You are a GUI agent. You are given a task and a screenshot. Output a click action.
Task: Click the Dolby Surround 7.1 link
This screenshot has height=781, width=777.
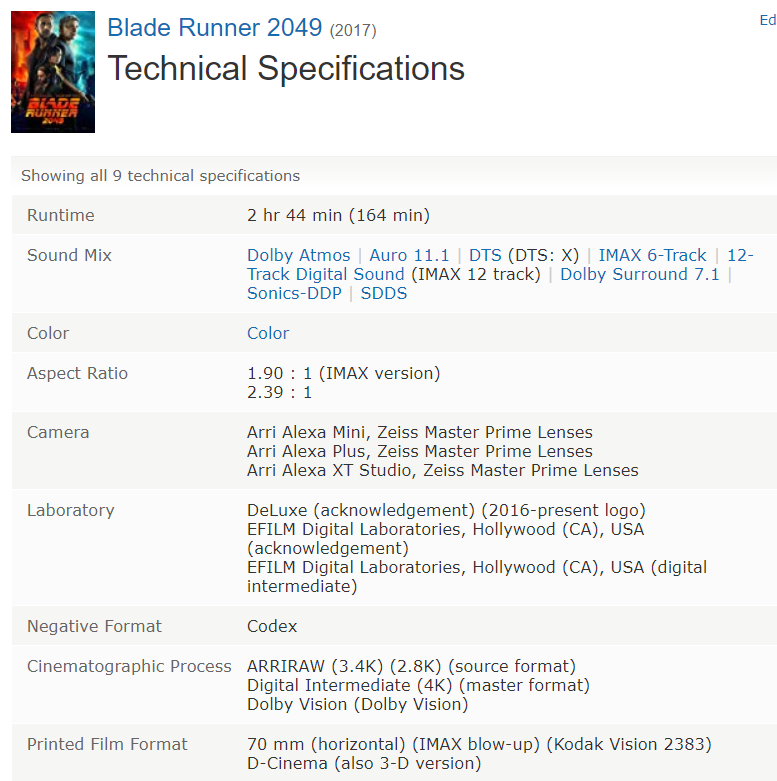(x=639, y=274)
